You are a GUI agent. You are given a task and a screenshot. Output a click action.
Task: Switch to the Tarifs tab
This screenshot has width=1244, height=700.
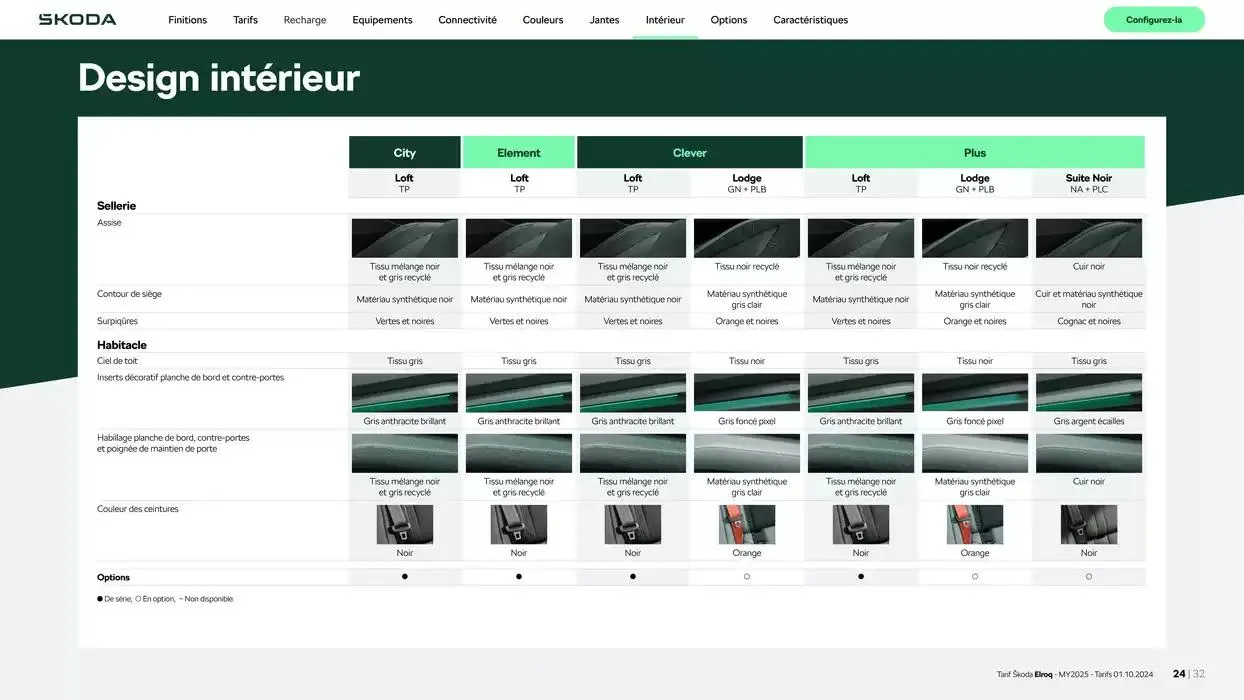[245, 20]
